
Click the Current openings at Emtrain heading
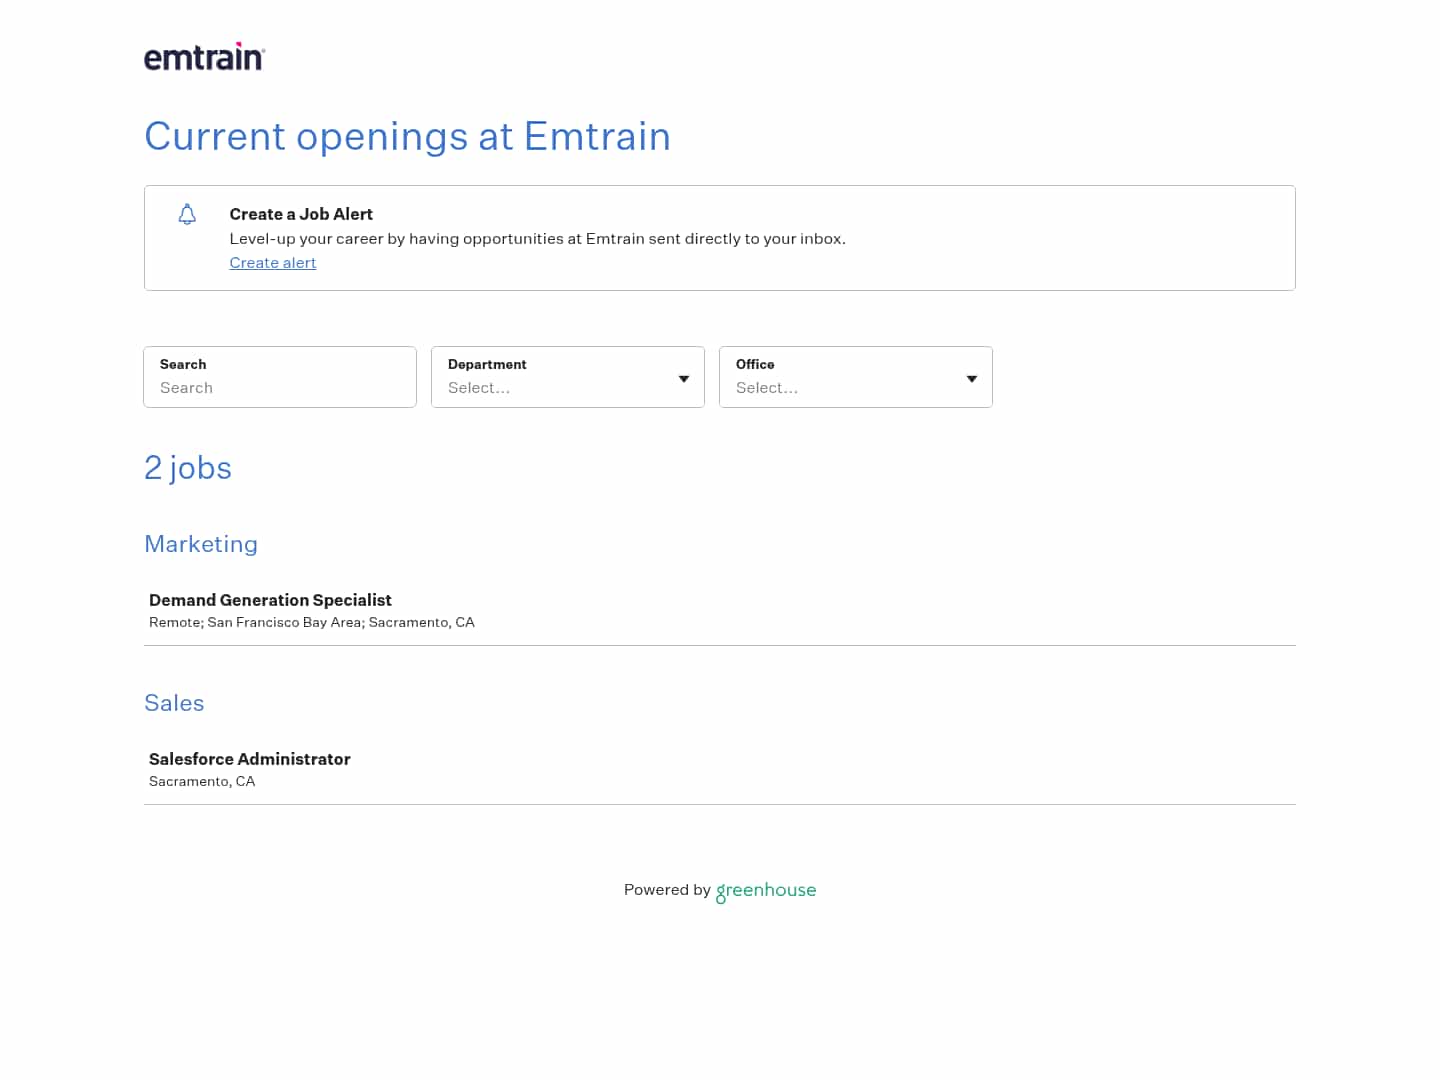(407, 137)
